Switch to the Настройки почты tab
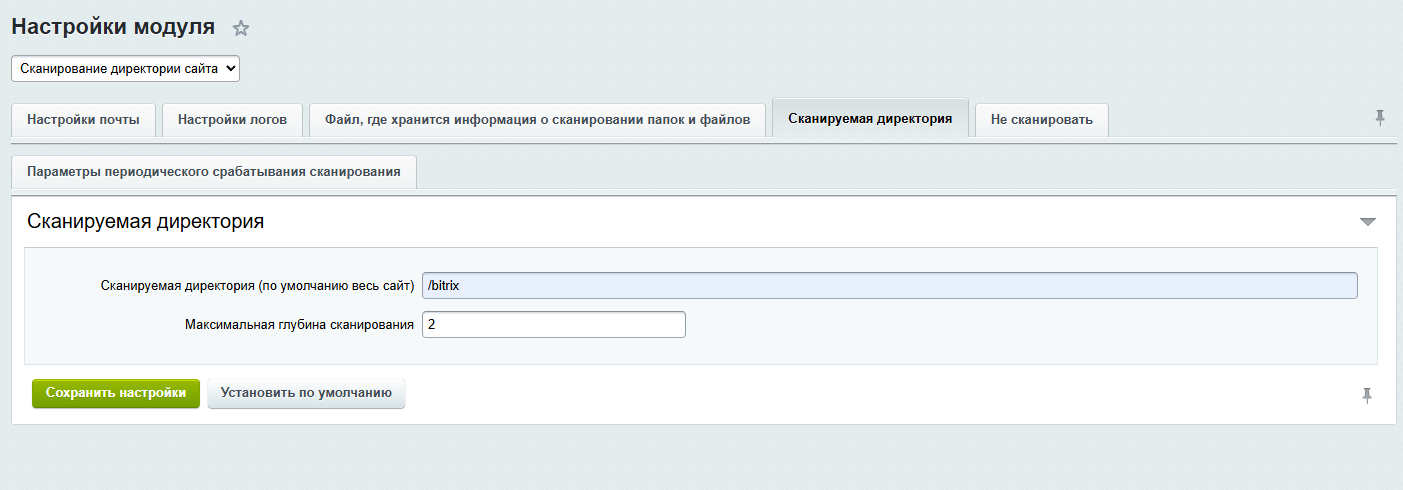This screenshot has height=490, width=1403. click(x=83, y=120)
